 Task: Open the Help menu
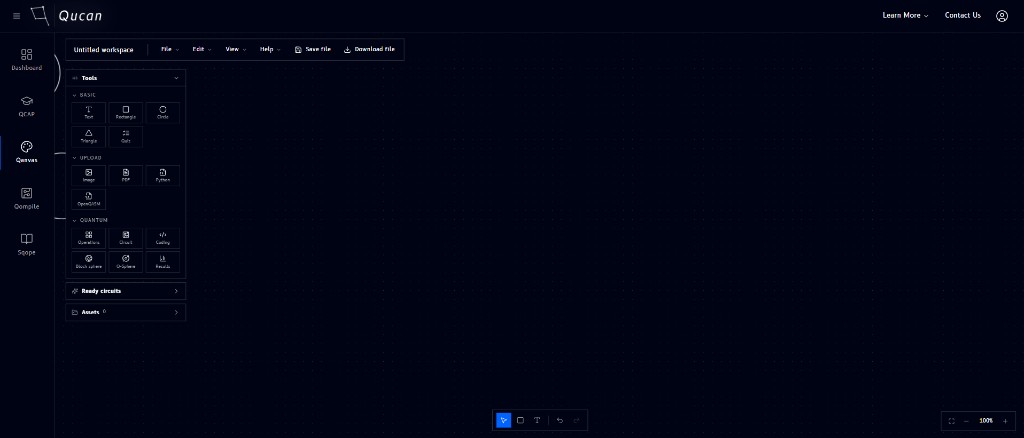tap(270, 50)
